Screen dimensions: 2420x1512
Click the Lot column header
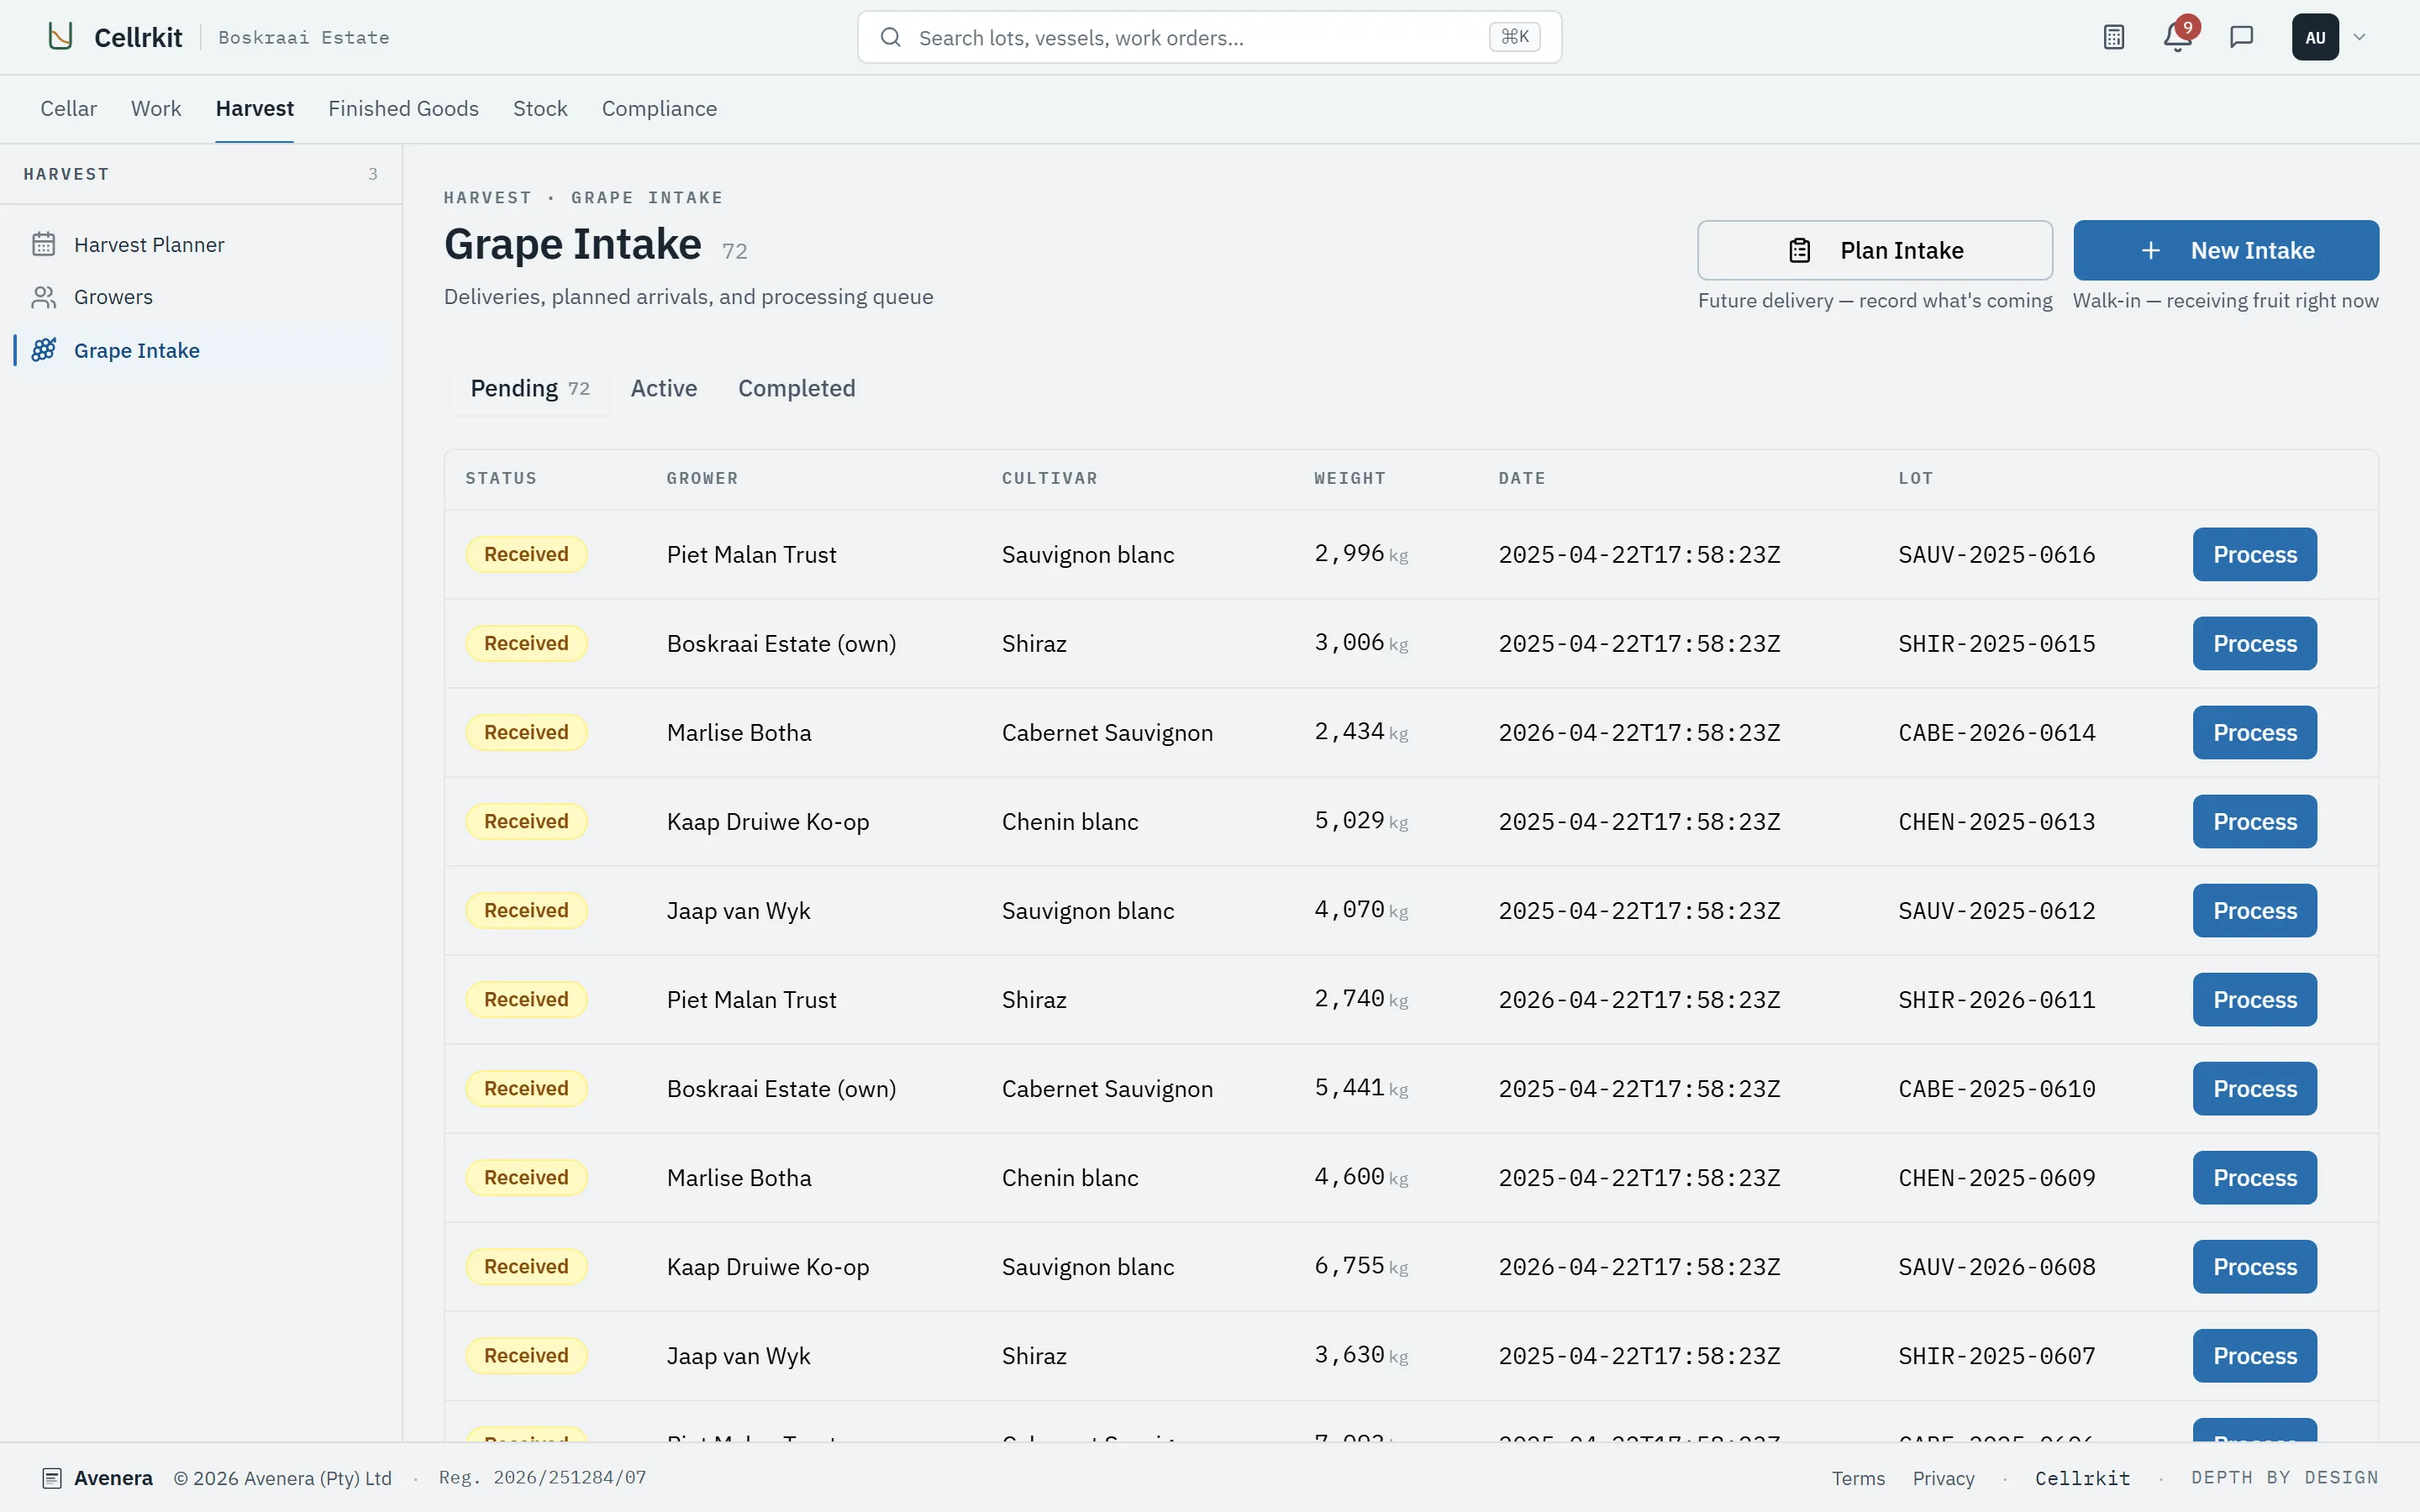click(x=1915, y=478)
